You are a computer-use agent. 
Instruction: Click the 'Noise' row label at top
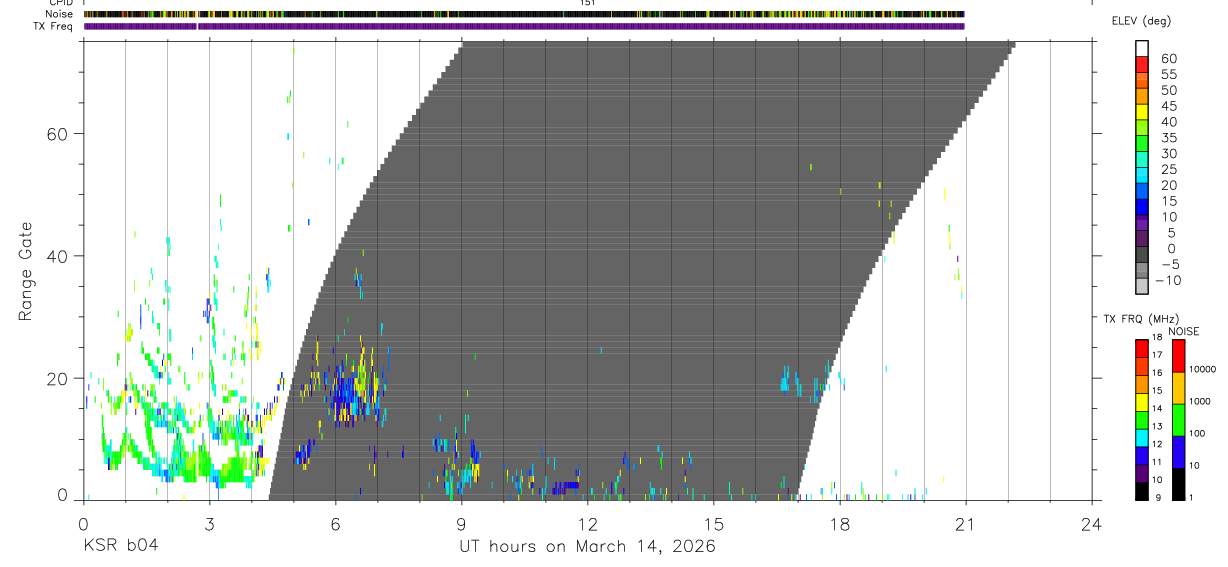(60, 14)
